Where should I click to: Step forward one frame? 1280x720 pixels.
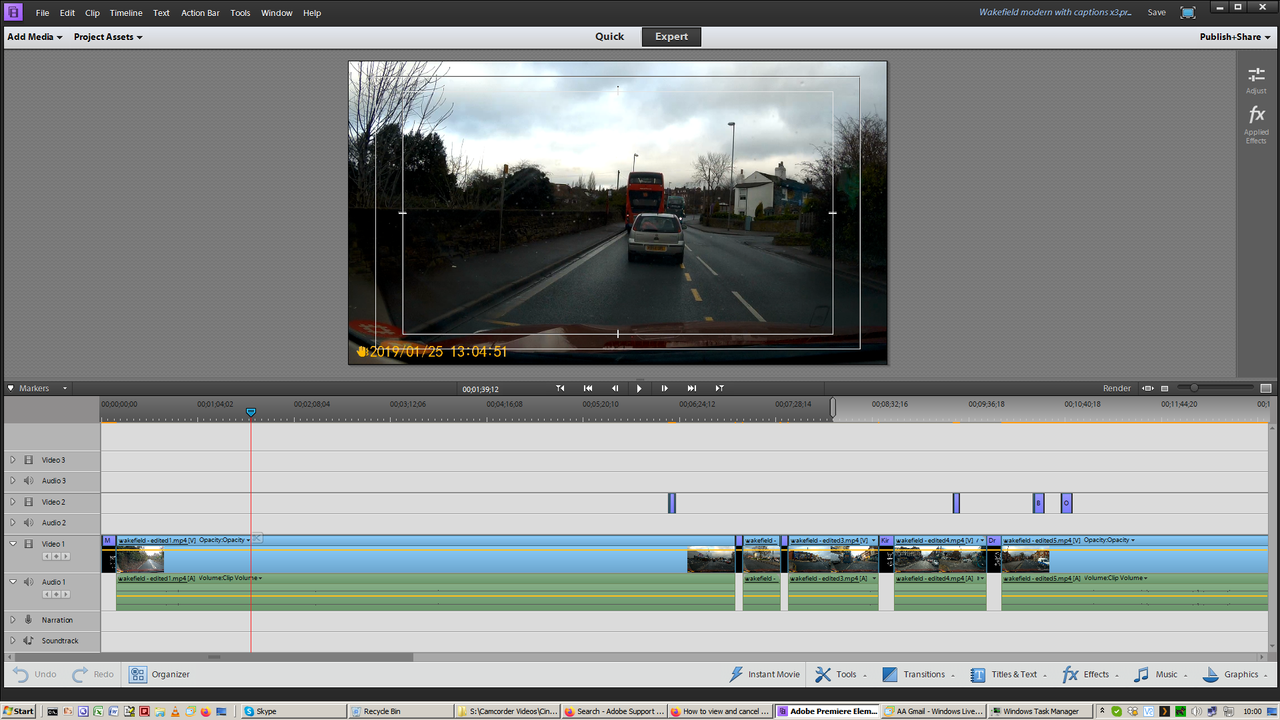click(665, 388)
